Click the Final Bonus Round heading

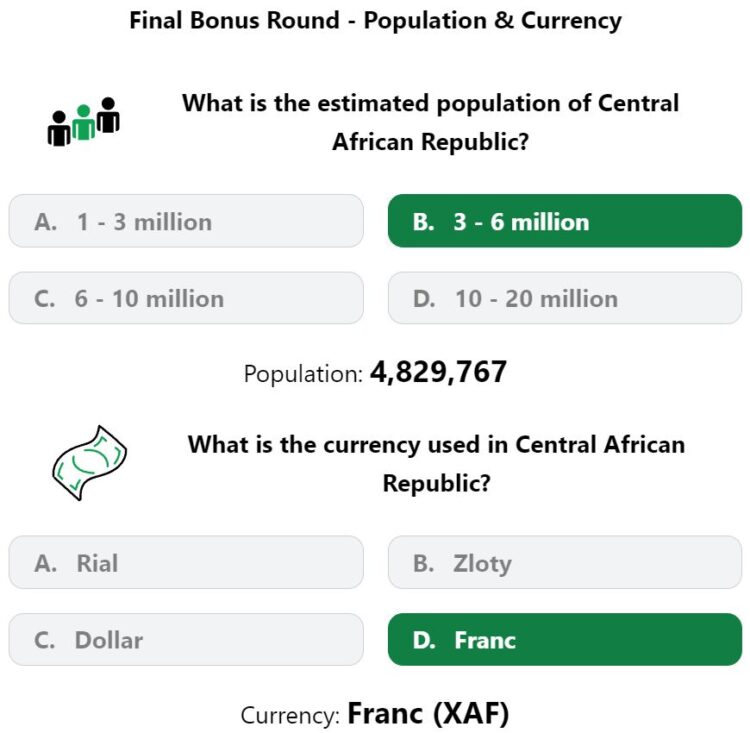[x=375, y=21]
